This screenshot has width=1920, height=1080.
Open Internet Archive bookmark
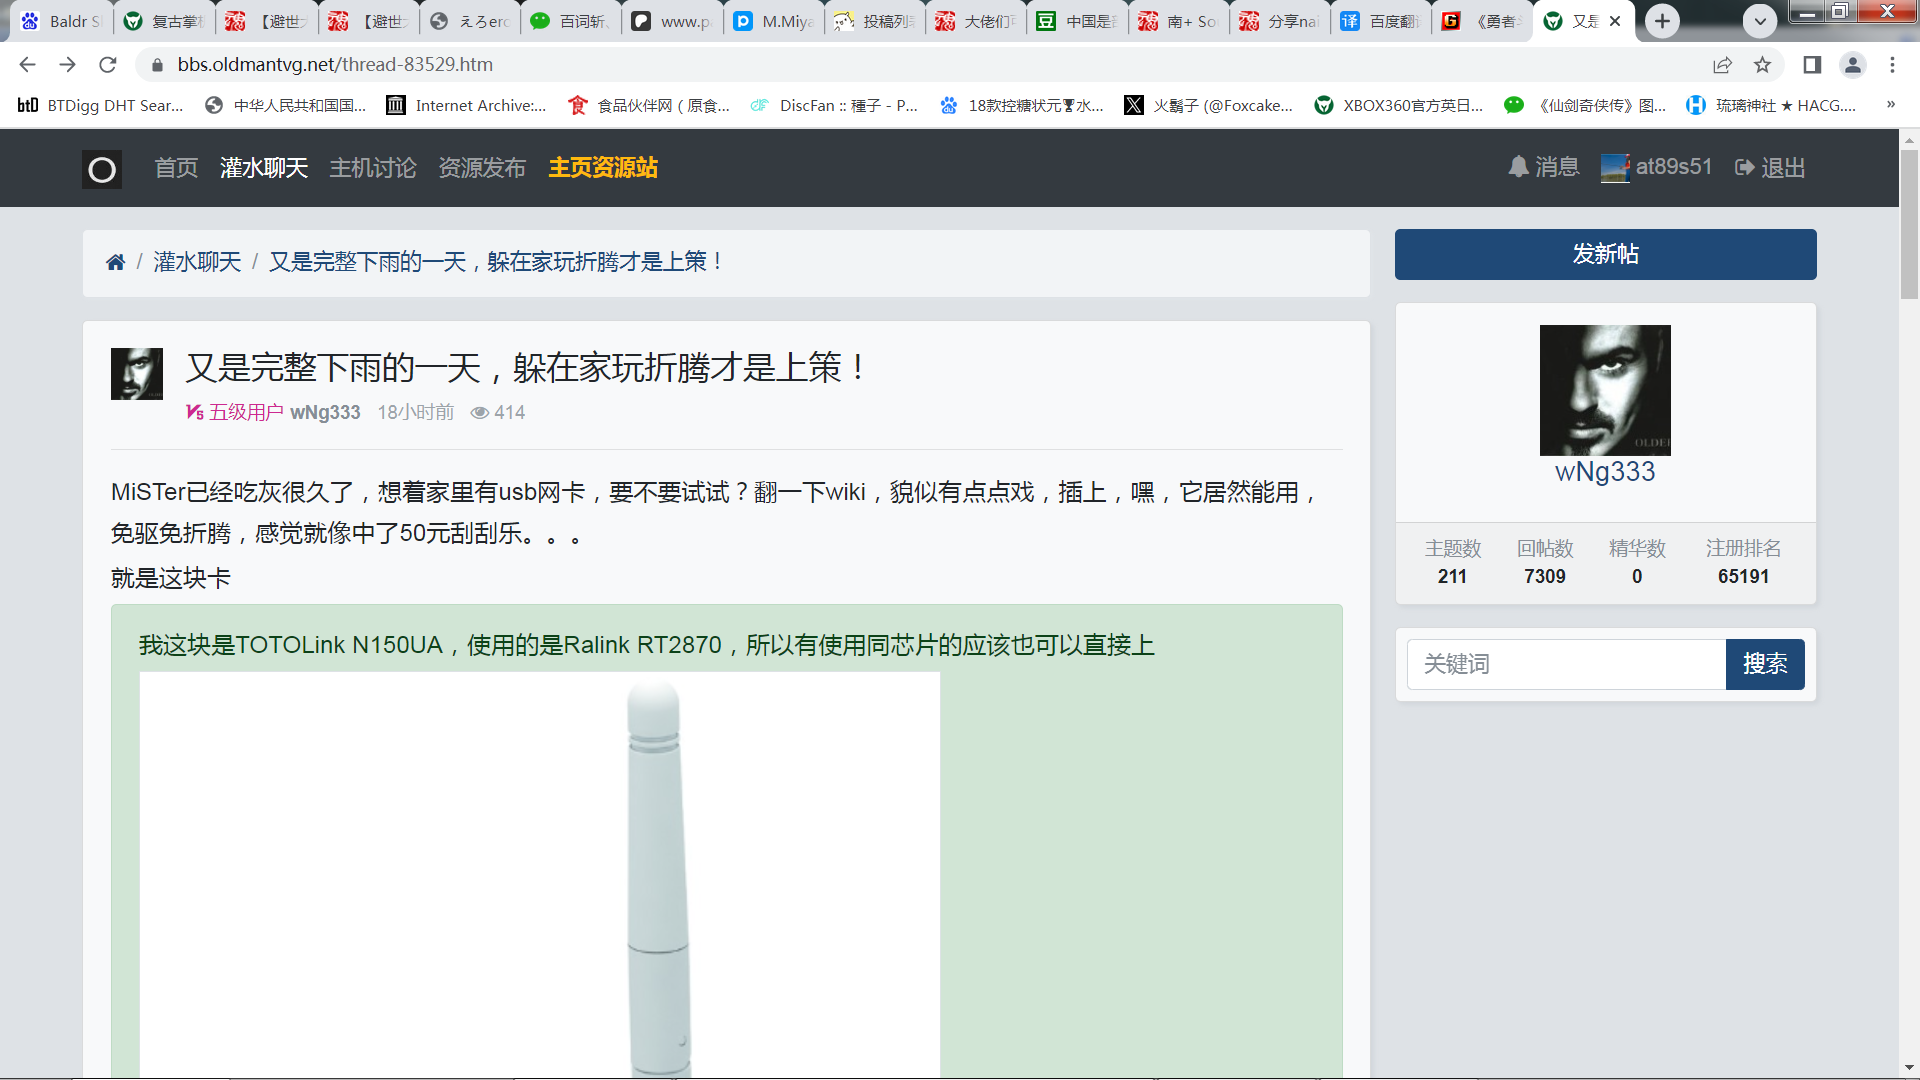(467, 105)
